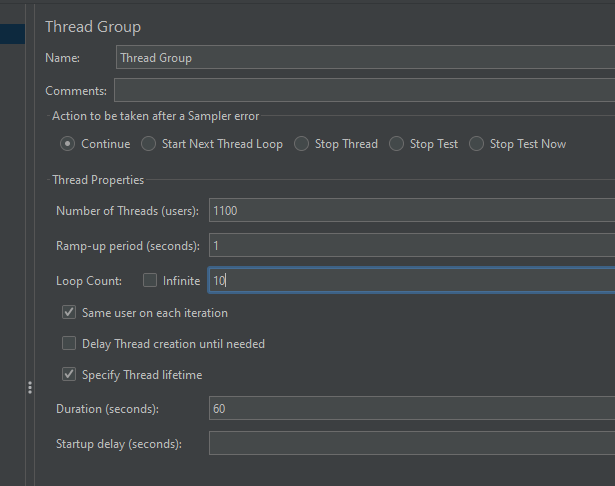
Task: Uncheck Same user on each iteration
Action: 69,312
